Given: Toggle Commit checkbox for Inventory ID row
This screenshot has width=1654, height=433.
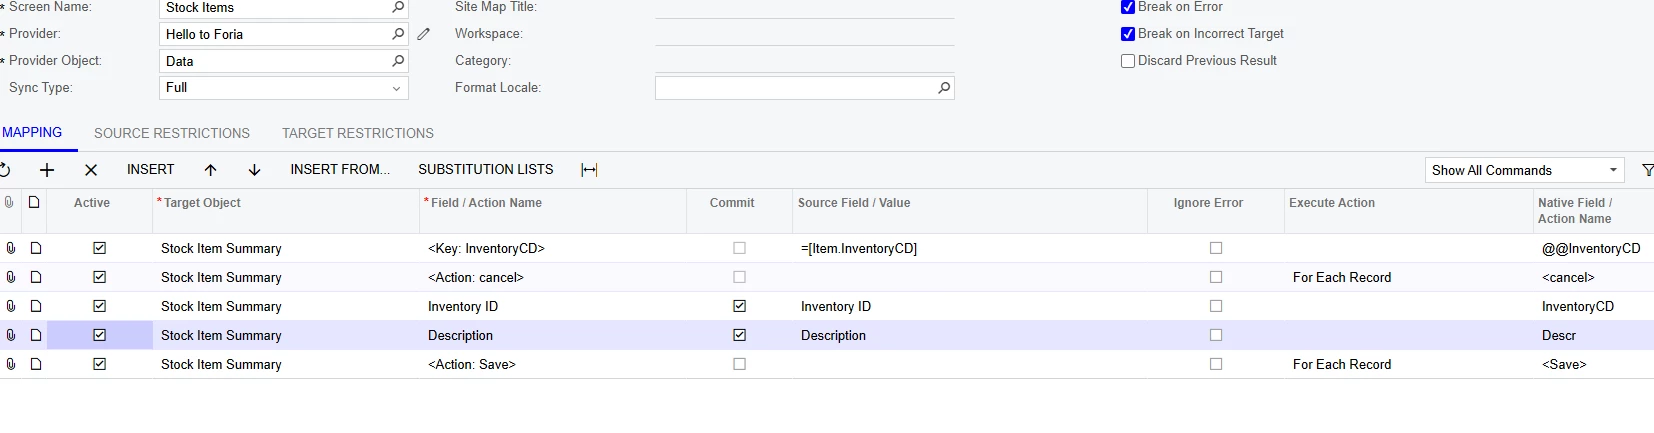Looking at the screenshot, I should pos(739,306).
